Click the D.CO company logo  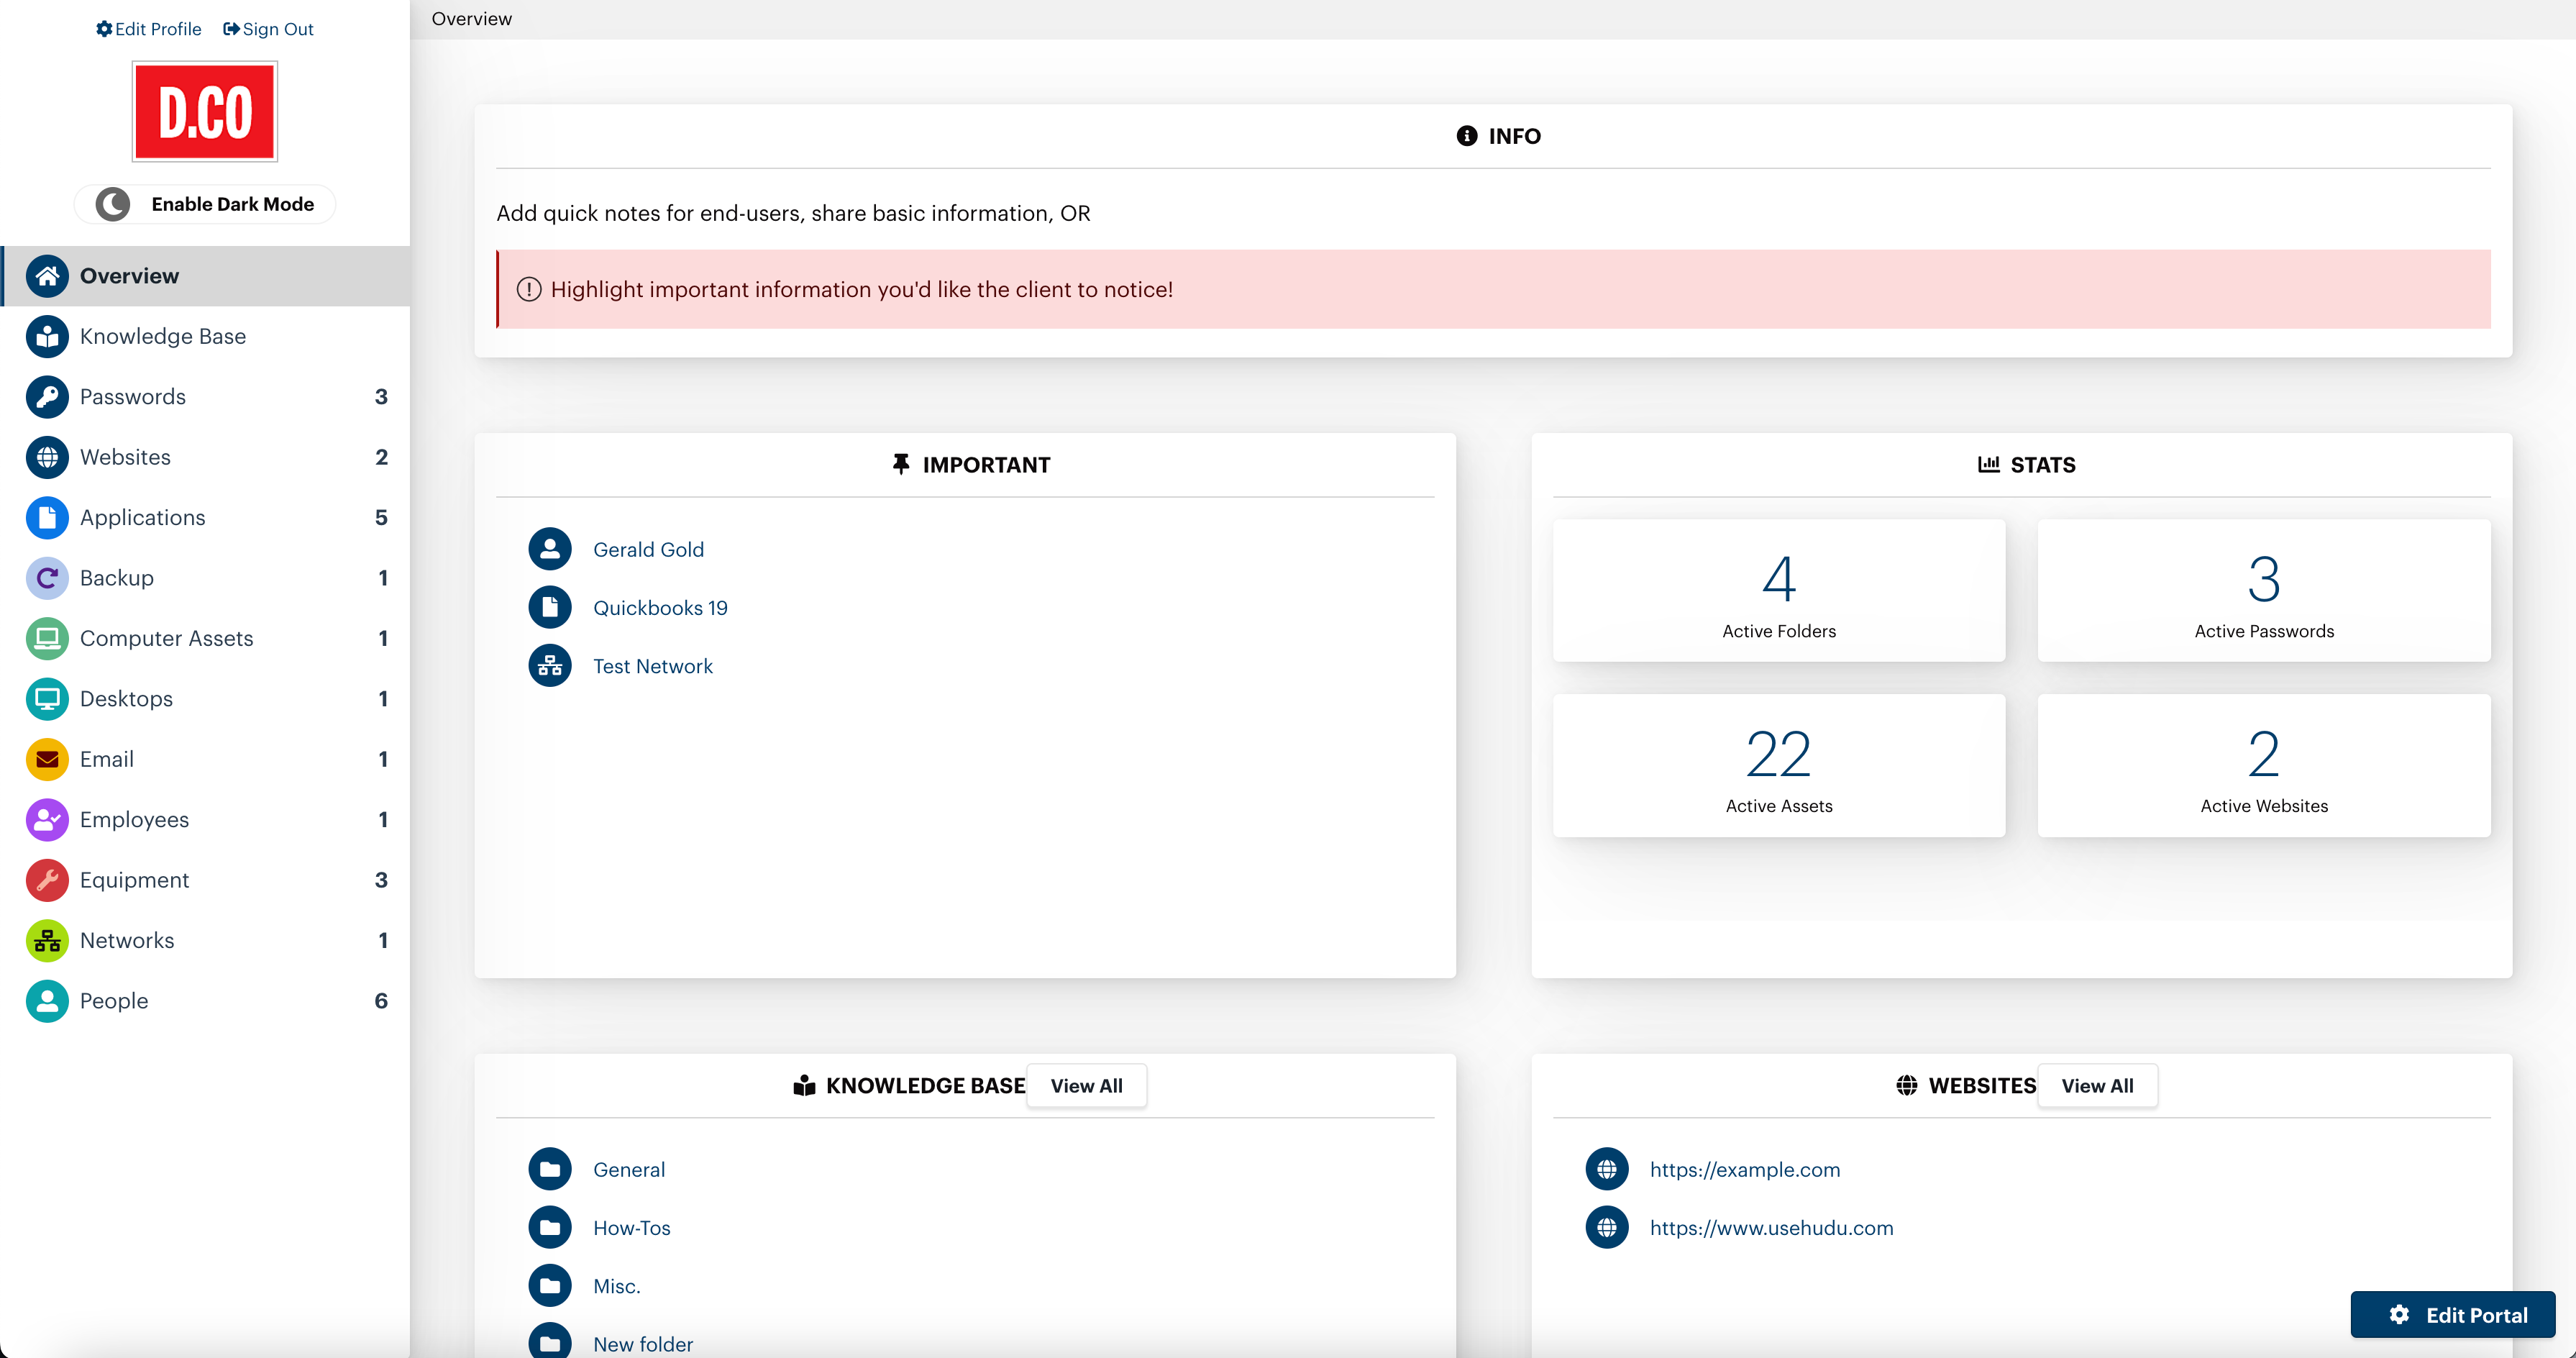pyautogui.click(x=204, y=111)
